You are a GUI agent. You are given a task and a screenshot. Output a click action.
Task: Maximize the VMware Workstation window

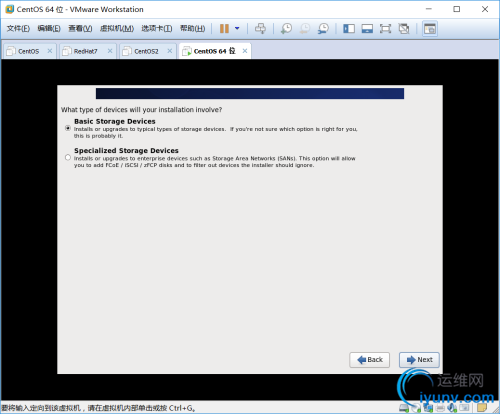(x=457, y=9)
